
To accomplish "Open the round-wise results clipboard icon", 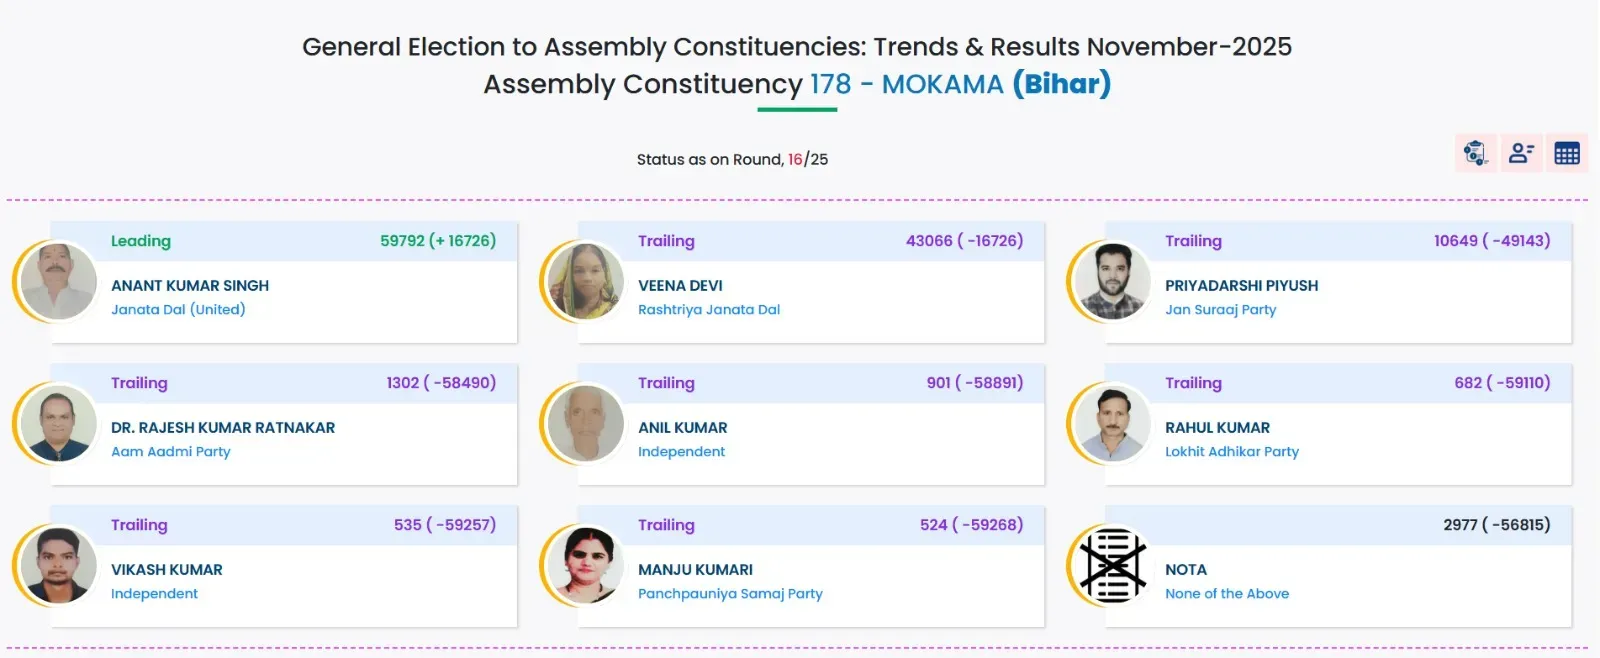I will coord(1475,153).
